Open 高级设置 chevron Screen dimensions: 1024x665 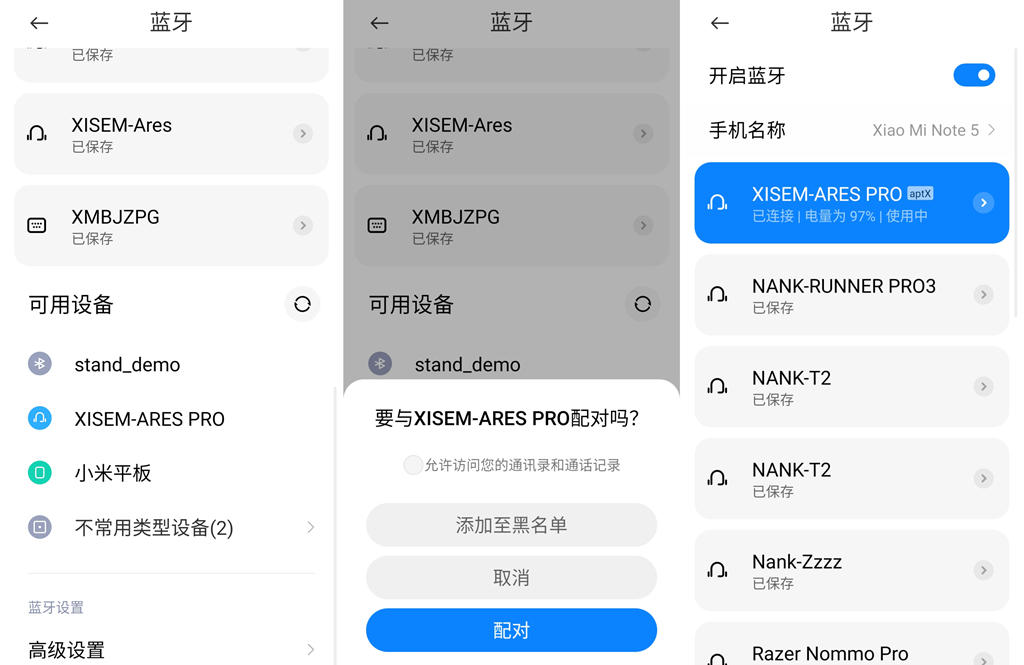(x=311, y=649)
